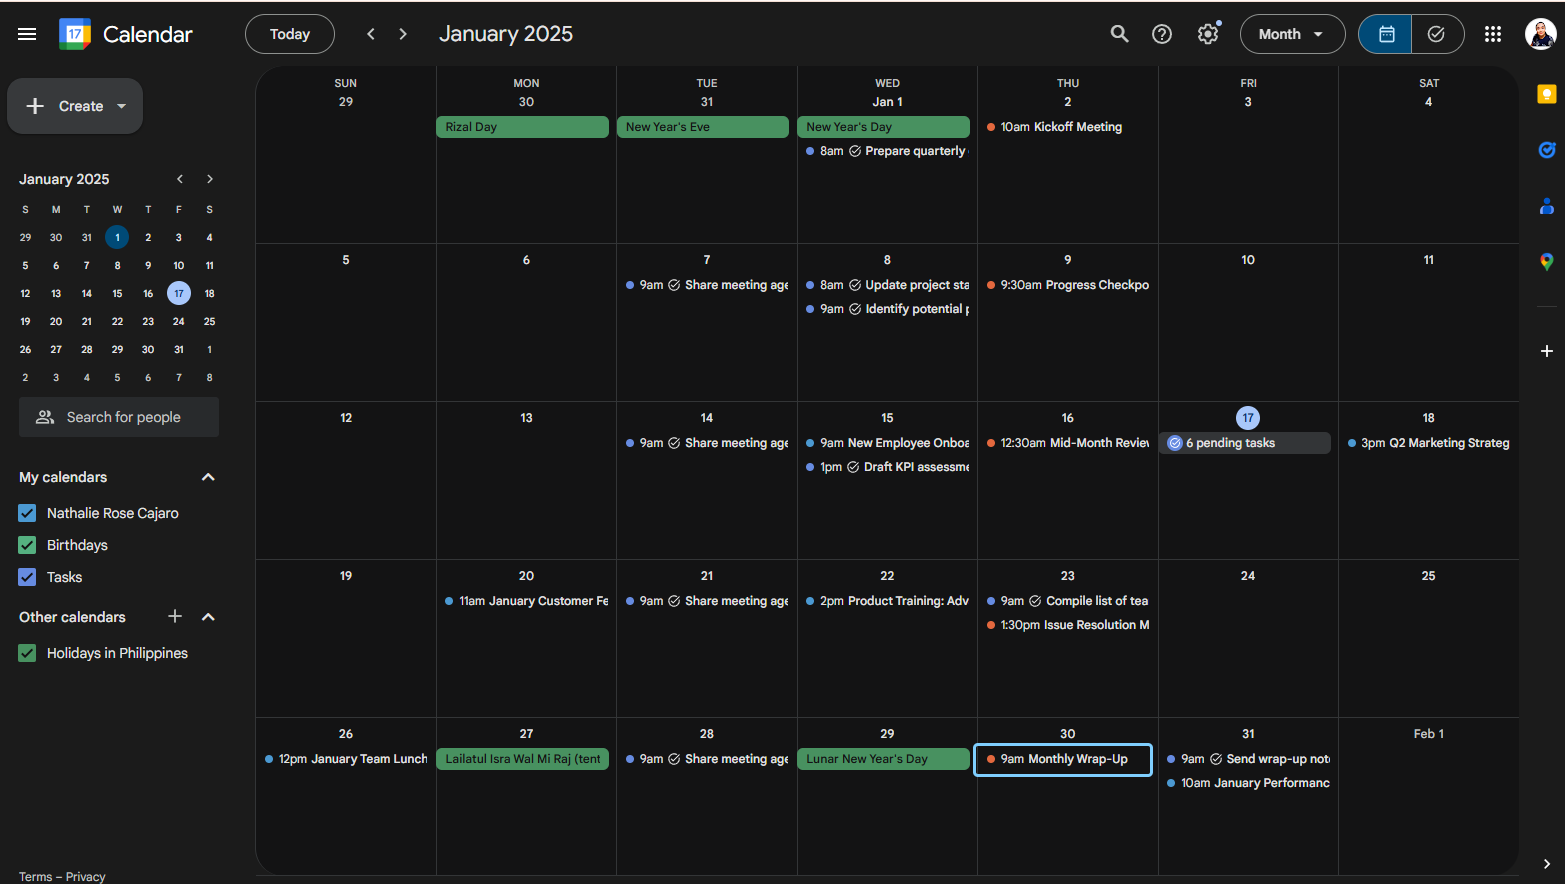Collapse the Other calendars section
The width and height of the screenshot is (1565, 884).
click(x=208, y=617)
